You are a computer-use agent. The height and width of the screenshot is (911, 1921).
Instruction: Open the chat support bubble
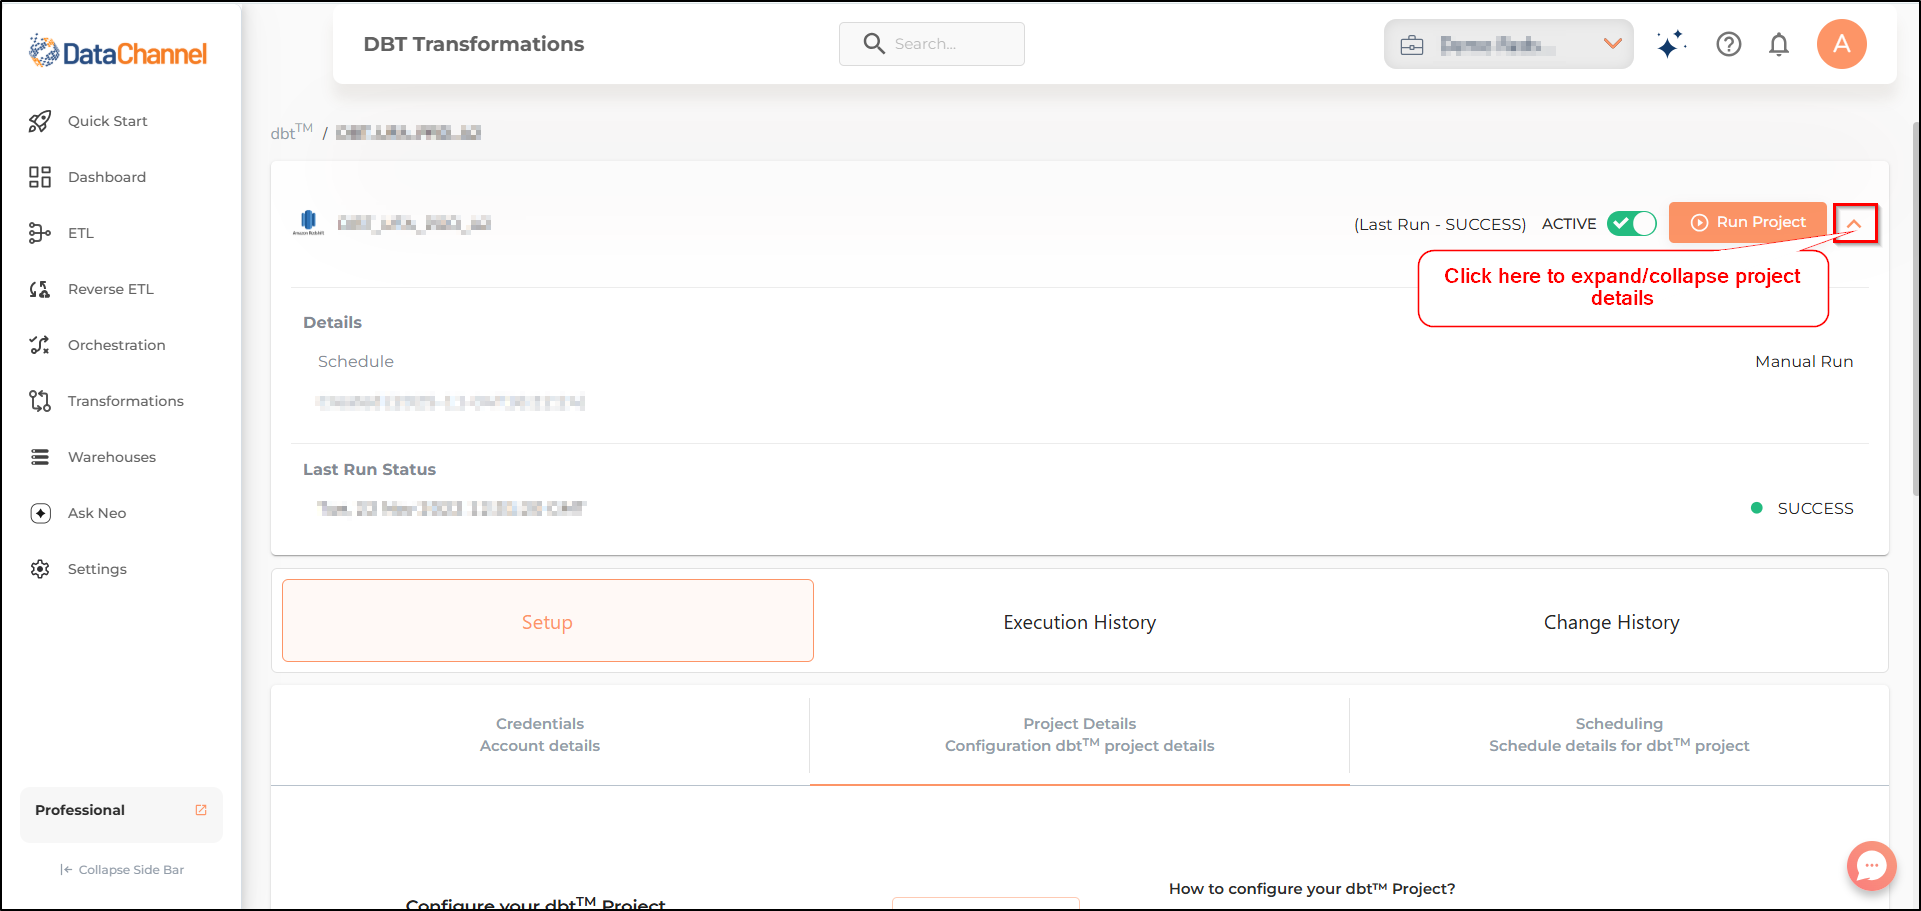tap(1872, 866)
